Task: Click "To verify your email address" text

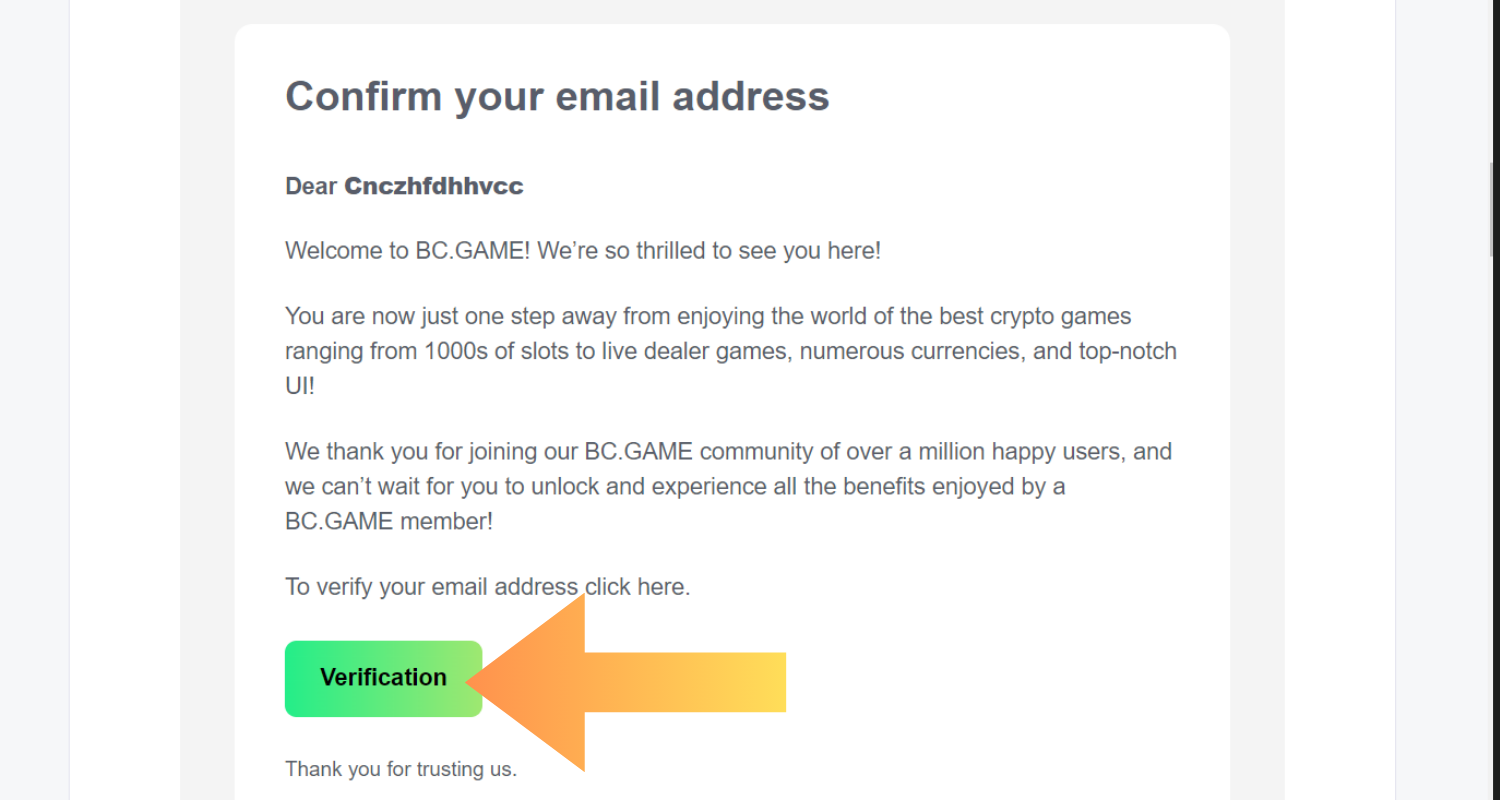Action: (x=431, y=587)
